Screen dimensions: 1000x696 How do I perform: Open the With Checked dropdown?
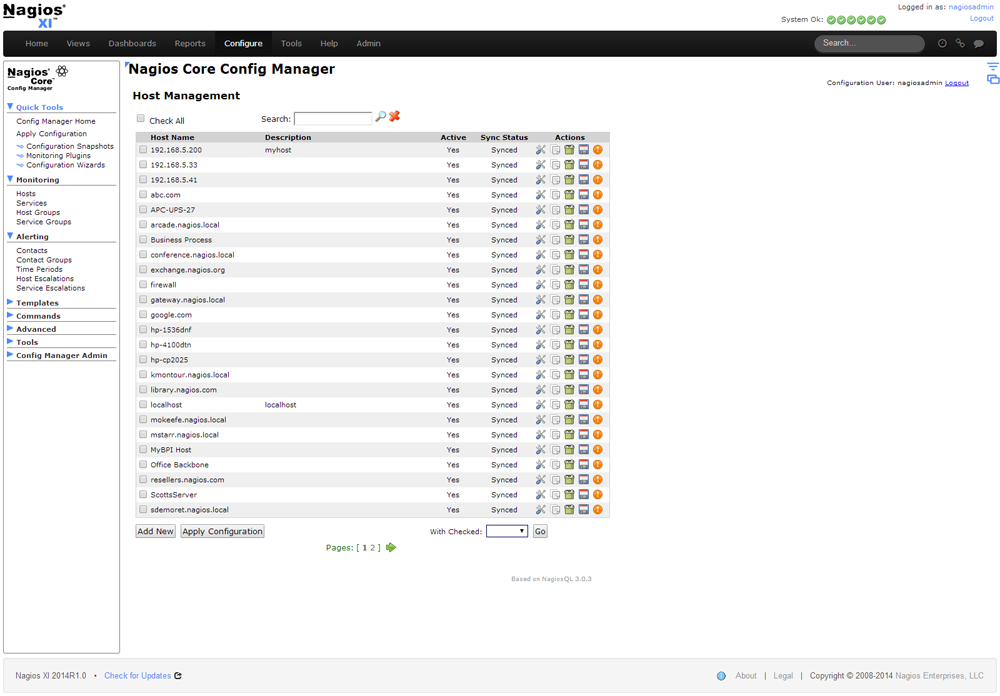coord(507,531)
